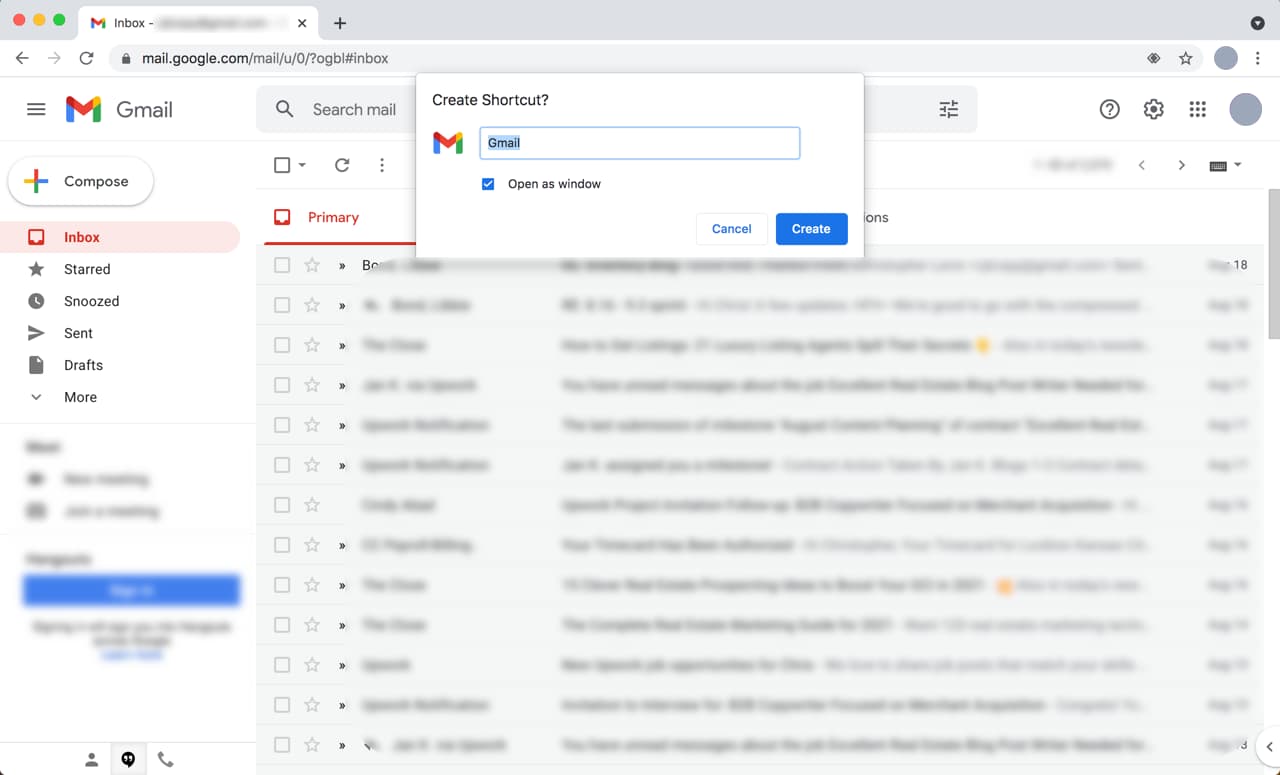Open the Help icon
Image resolution: width=1280 pixels, height=775 pixels.
tap(1109, 109)
